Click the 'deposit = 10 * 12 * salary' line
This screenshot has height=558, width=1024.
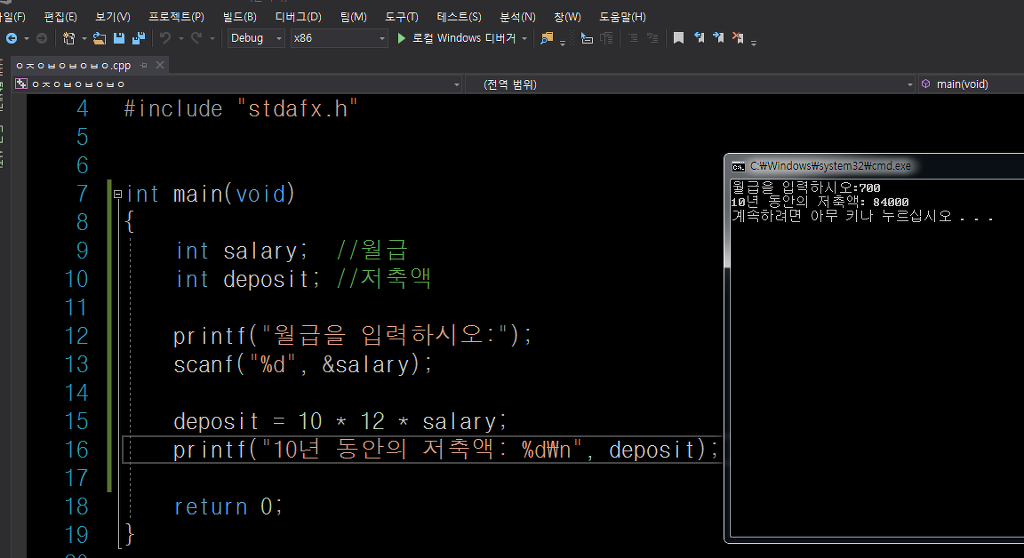(340, 421)
